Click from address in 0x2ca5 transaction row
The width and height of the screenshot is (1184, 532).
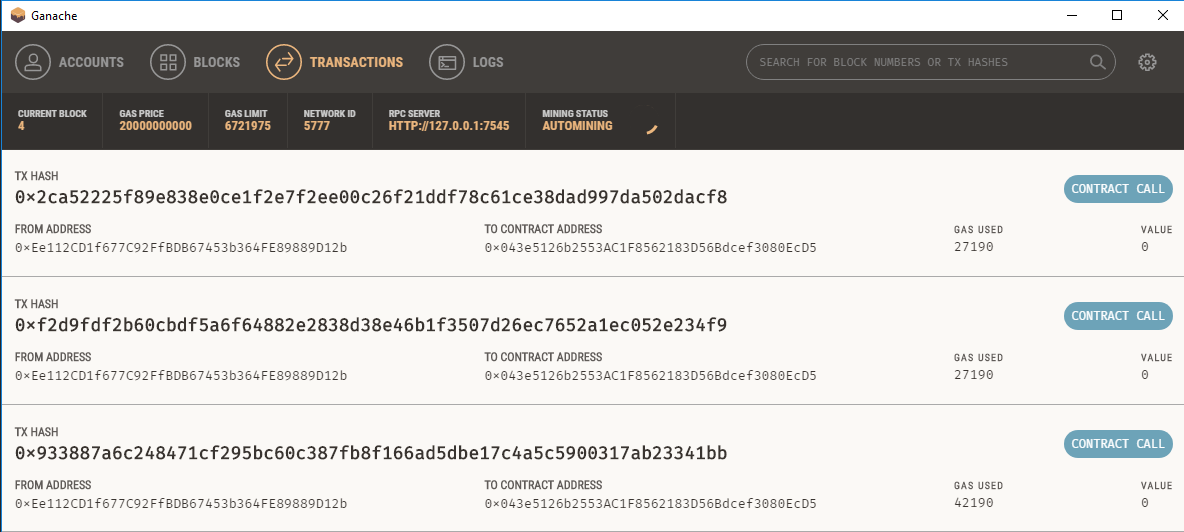point(180,248)
